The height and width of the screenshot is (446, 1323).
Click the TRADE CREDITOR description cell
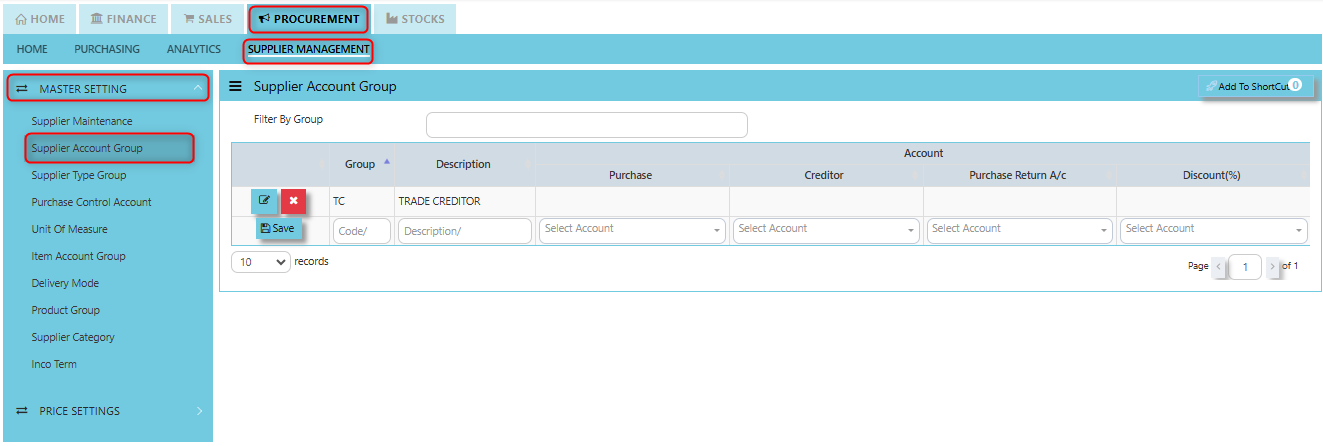click(464, 201)
